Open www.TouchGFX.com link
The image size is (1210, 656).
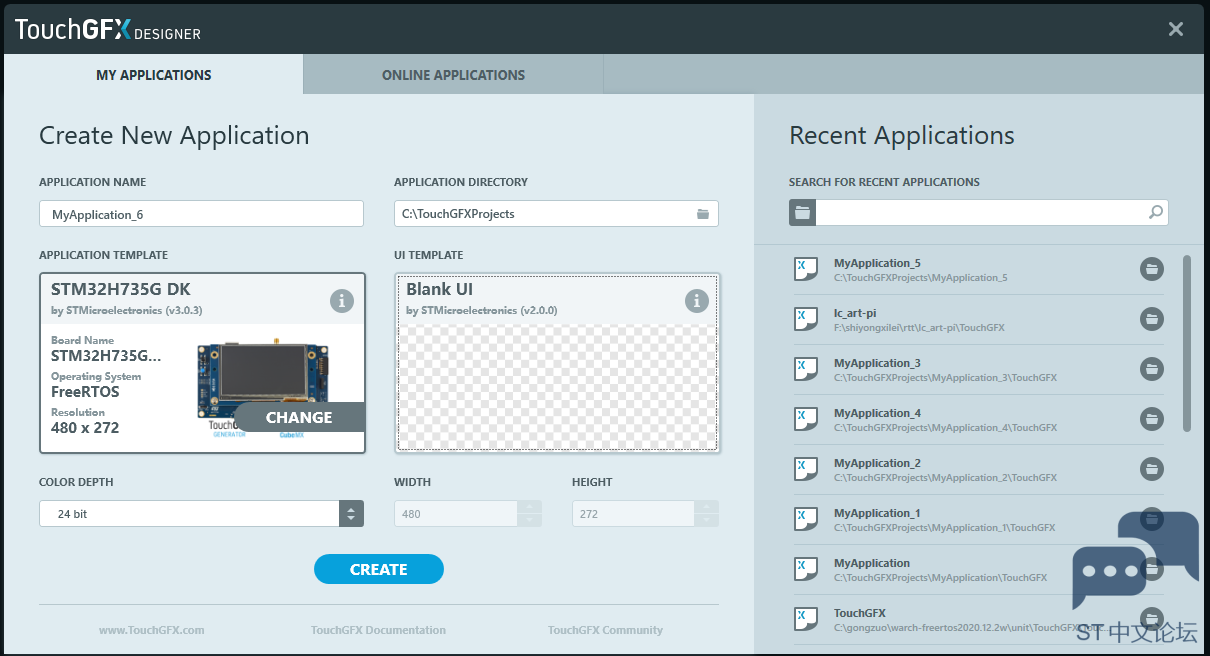tap(151, 630)
